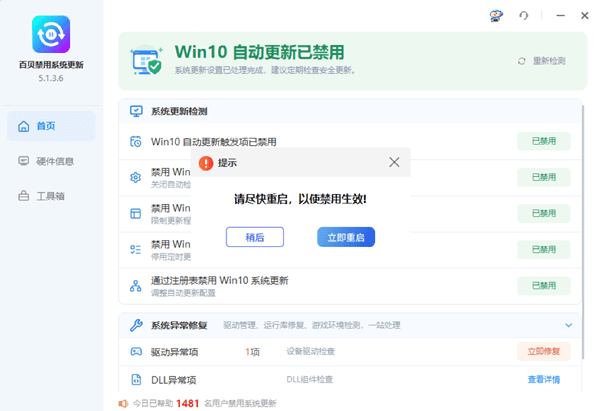Click the shield computer icon in banner
Screen dimensions: 600x411
[147, 61]
